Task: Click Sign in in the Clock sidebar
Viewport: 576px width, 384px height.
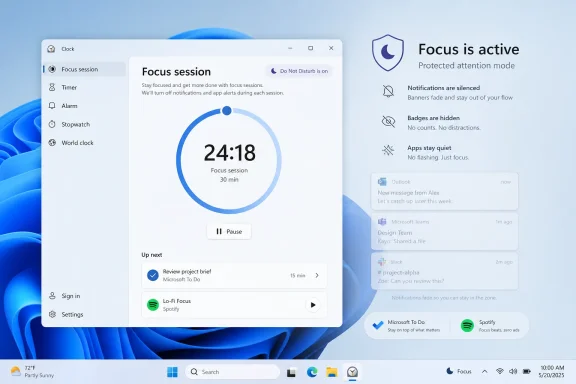Action: point(84,296)
